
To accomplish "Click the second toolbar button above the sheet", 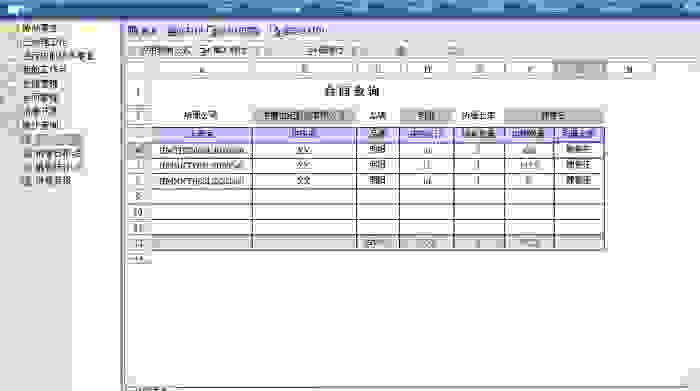I will pyautogui.click(x=223, y=51).
